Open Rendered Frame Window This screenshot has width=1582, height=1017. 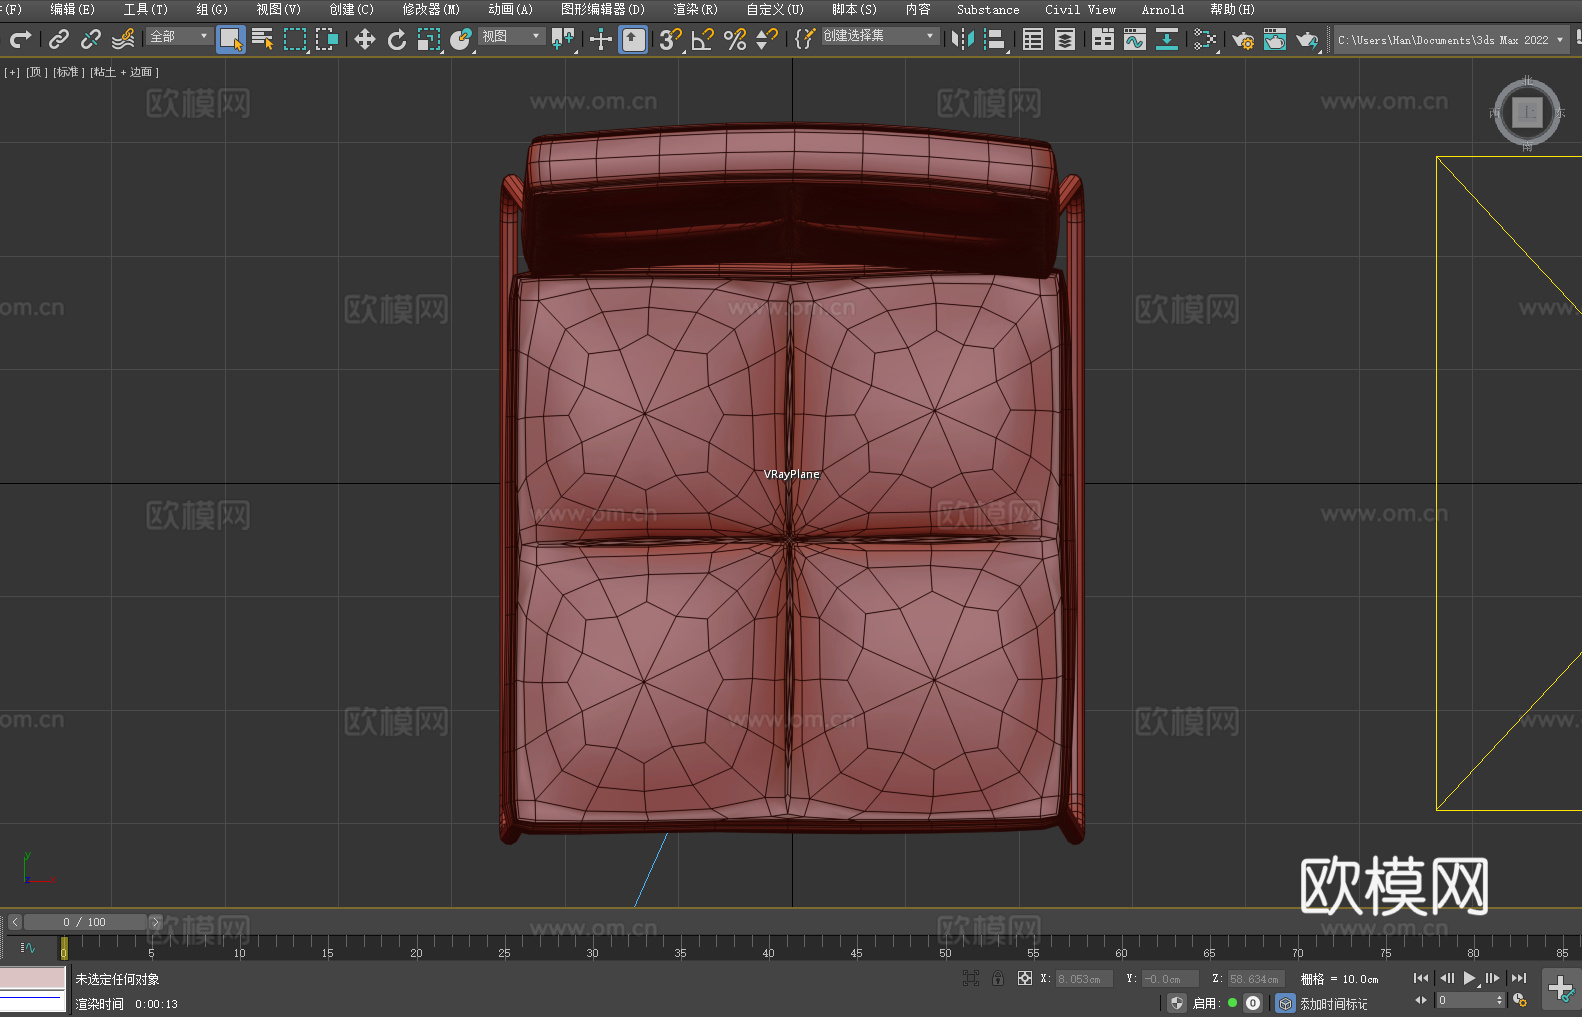pyautogui.click(x=1275, y=39)
